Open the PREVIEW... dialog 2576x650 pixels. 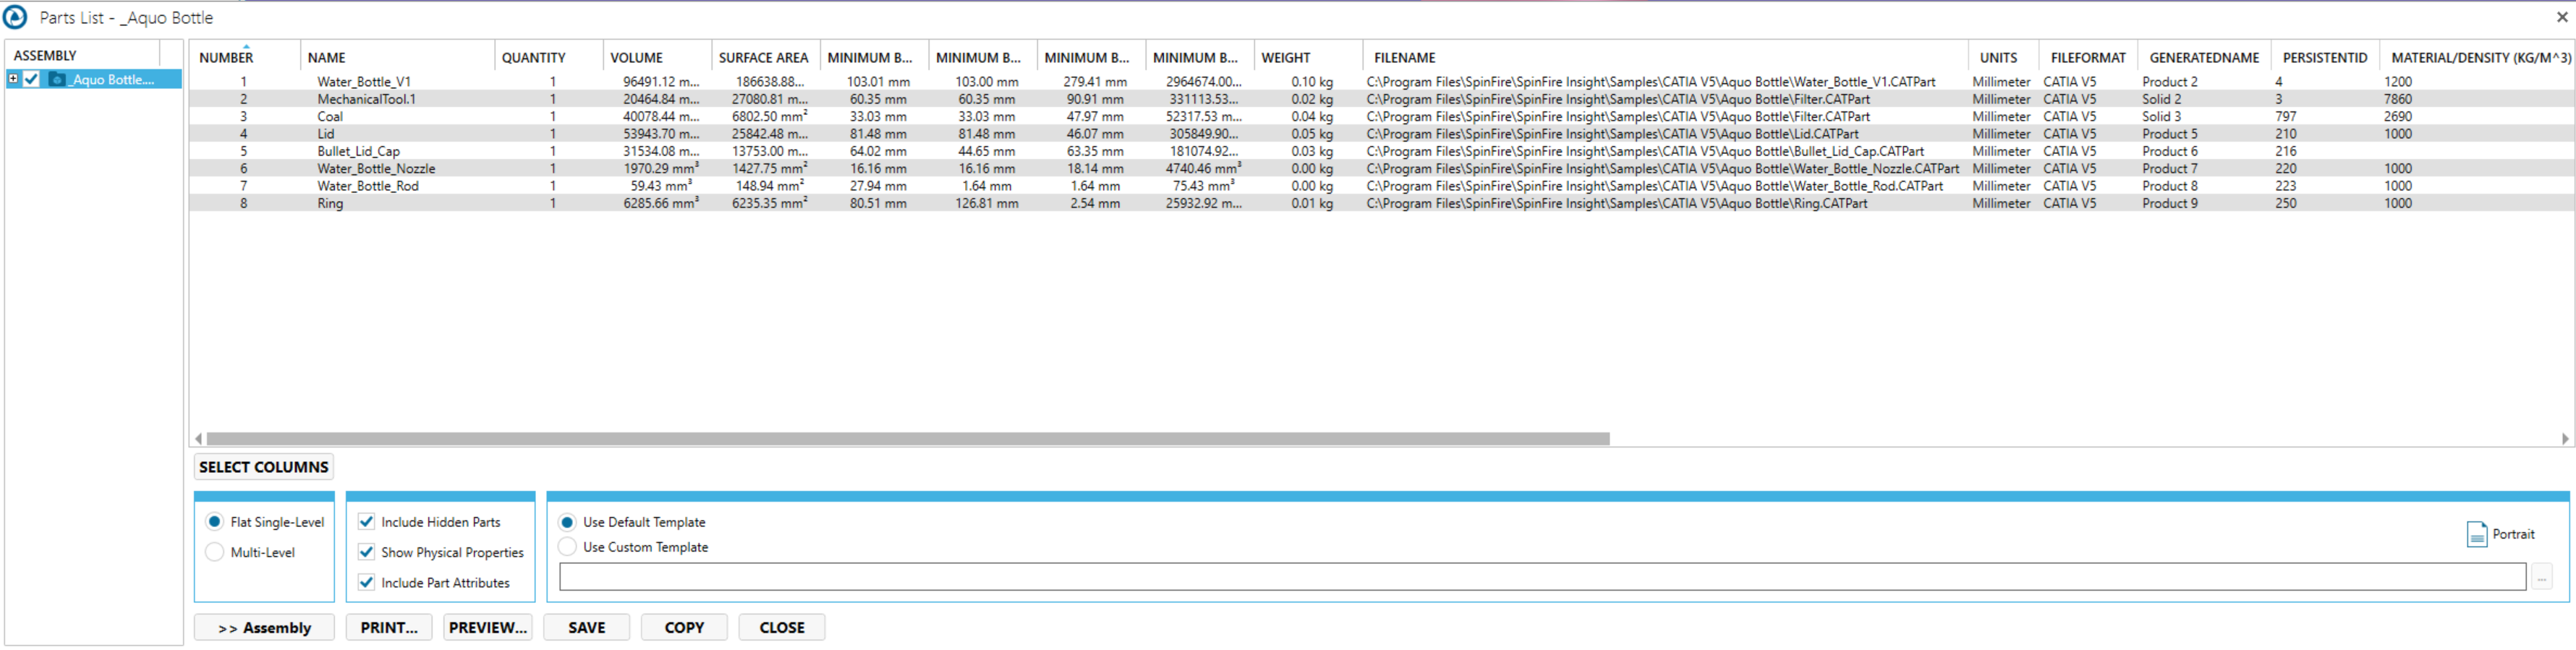coord(488,628)
